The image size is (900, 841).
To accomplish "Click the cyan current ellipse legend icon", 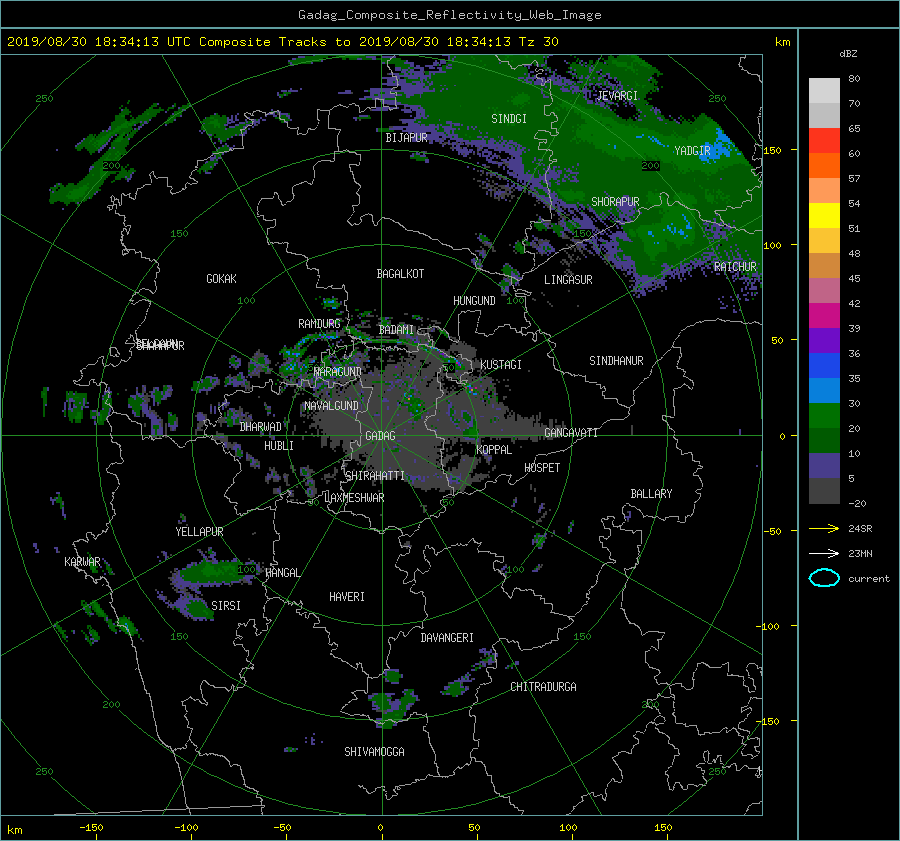I will point(824,578).
